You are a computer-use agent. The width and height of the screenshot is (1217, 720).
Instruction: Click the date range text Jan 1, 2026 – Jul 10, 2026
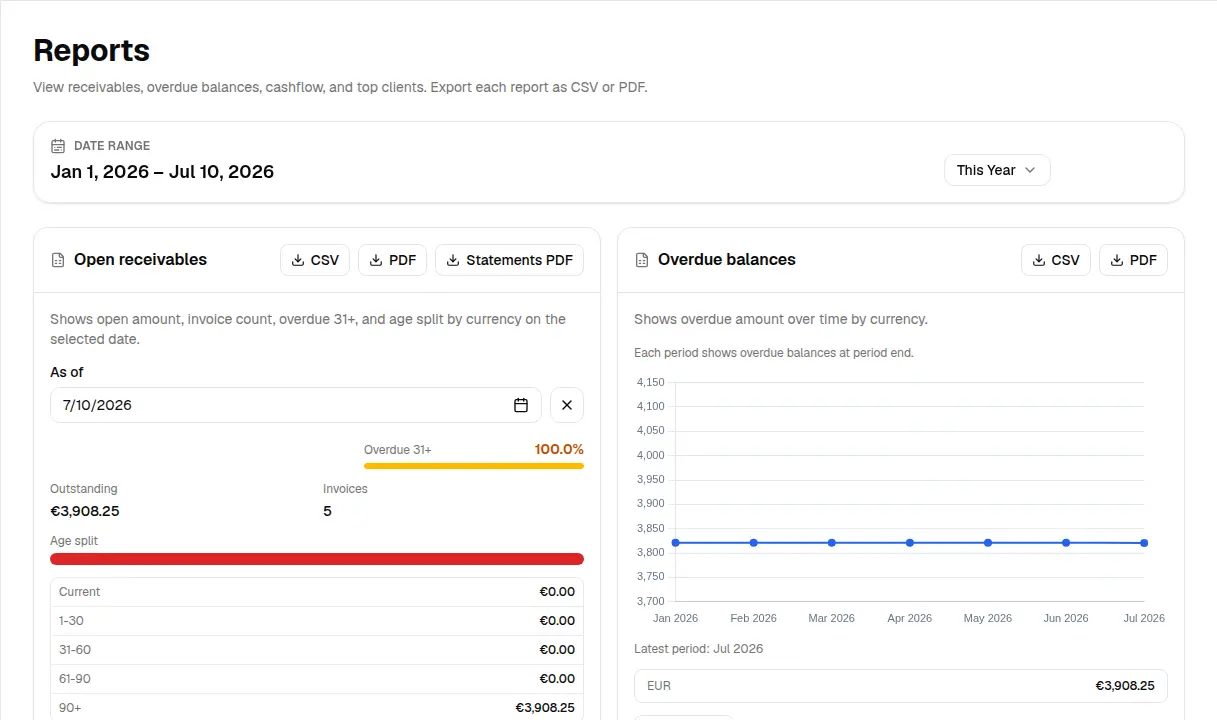(162, 171)
